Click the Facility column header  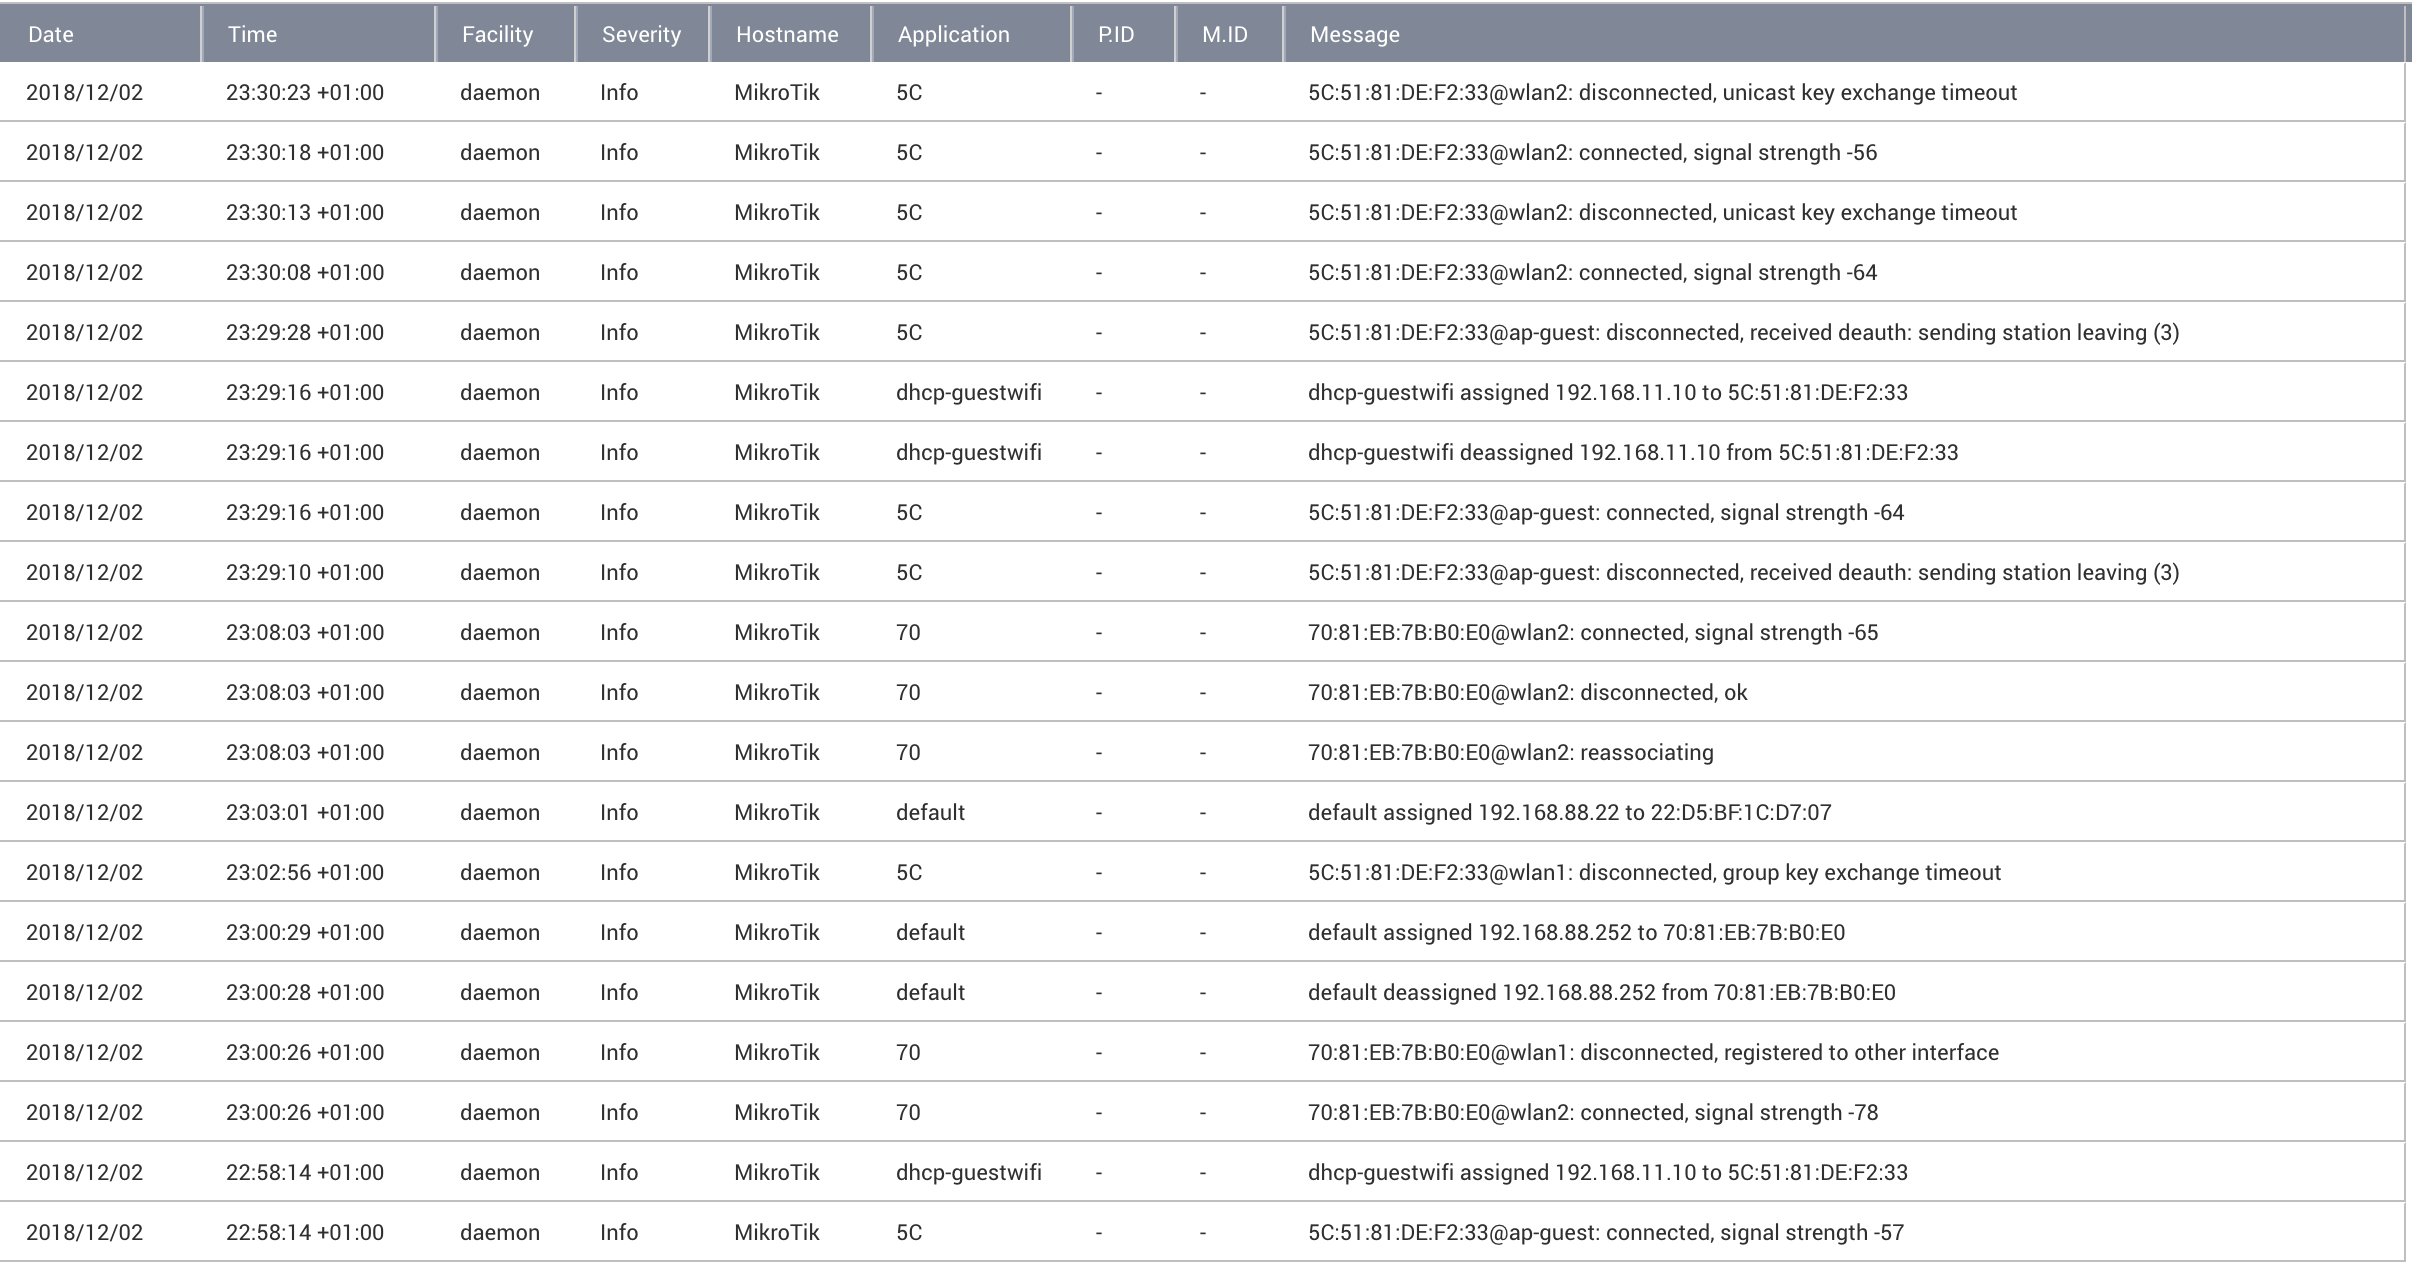coord(505,34)
